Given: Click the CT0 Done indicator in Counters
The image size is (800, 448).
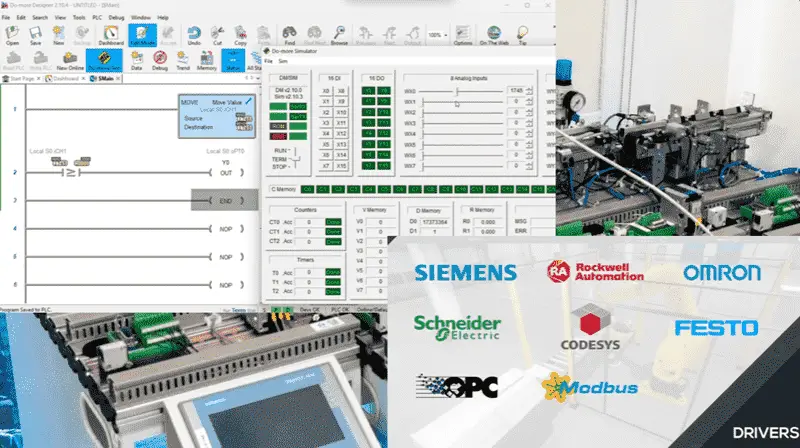Looking at the screenshot, I should [x=333, y=222].
